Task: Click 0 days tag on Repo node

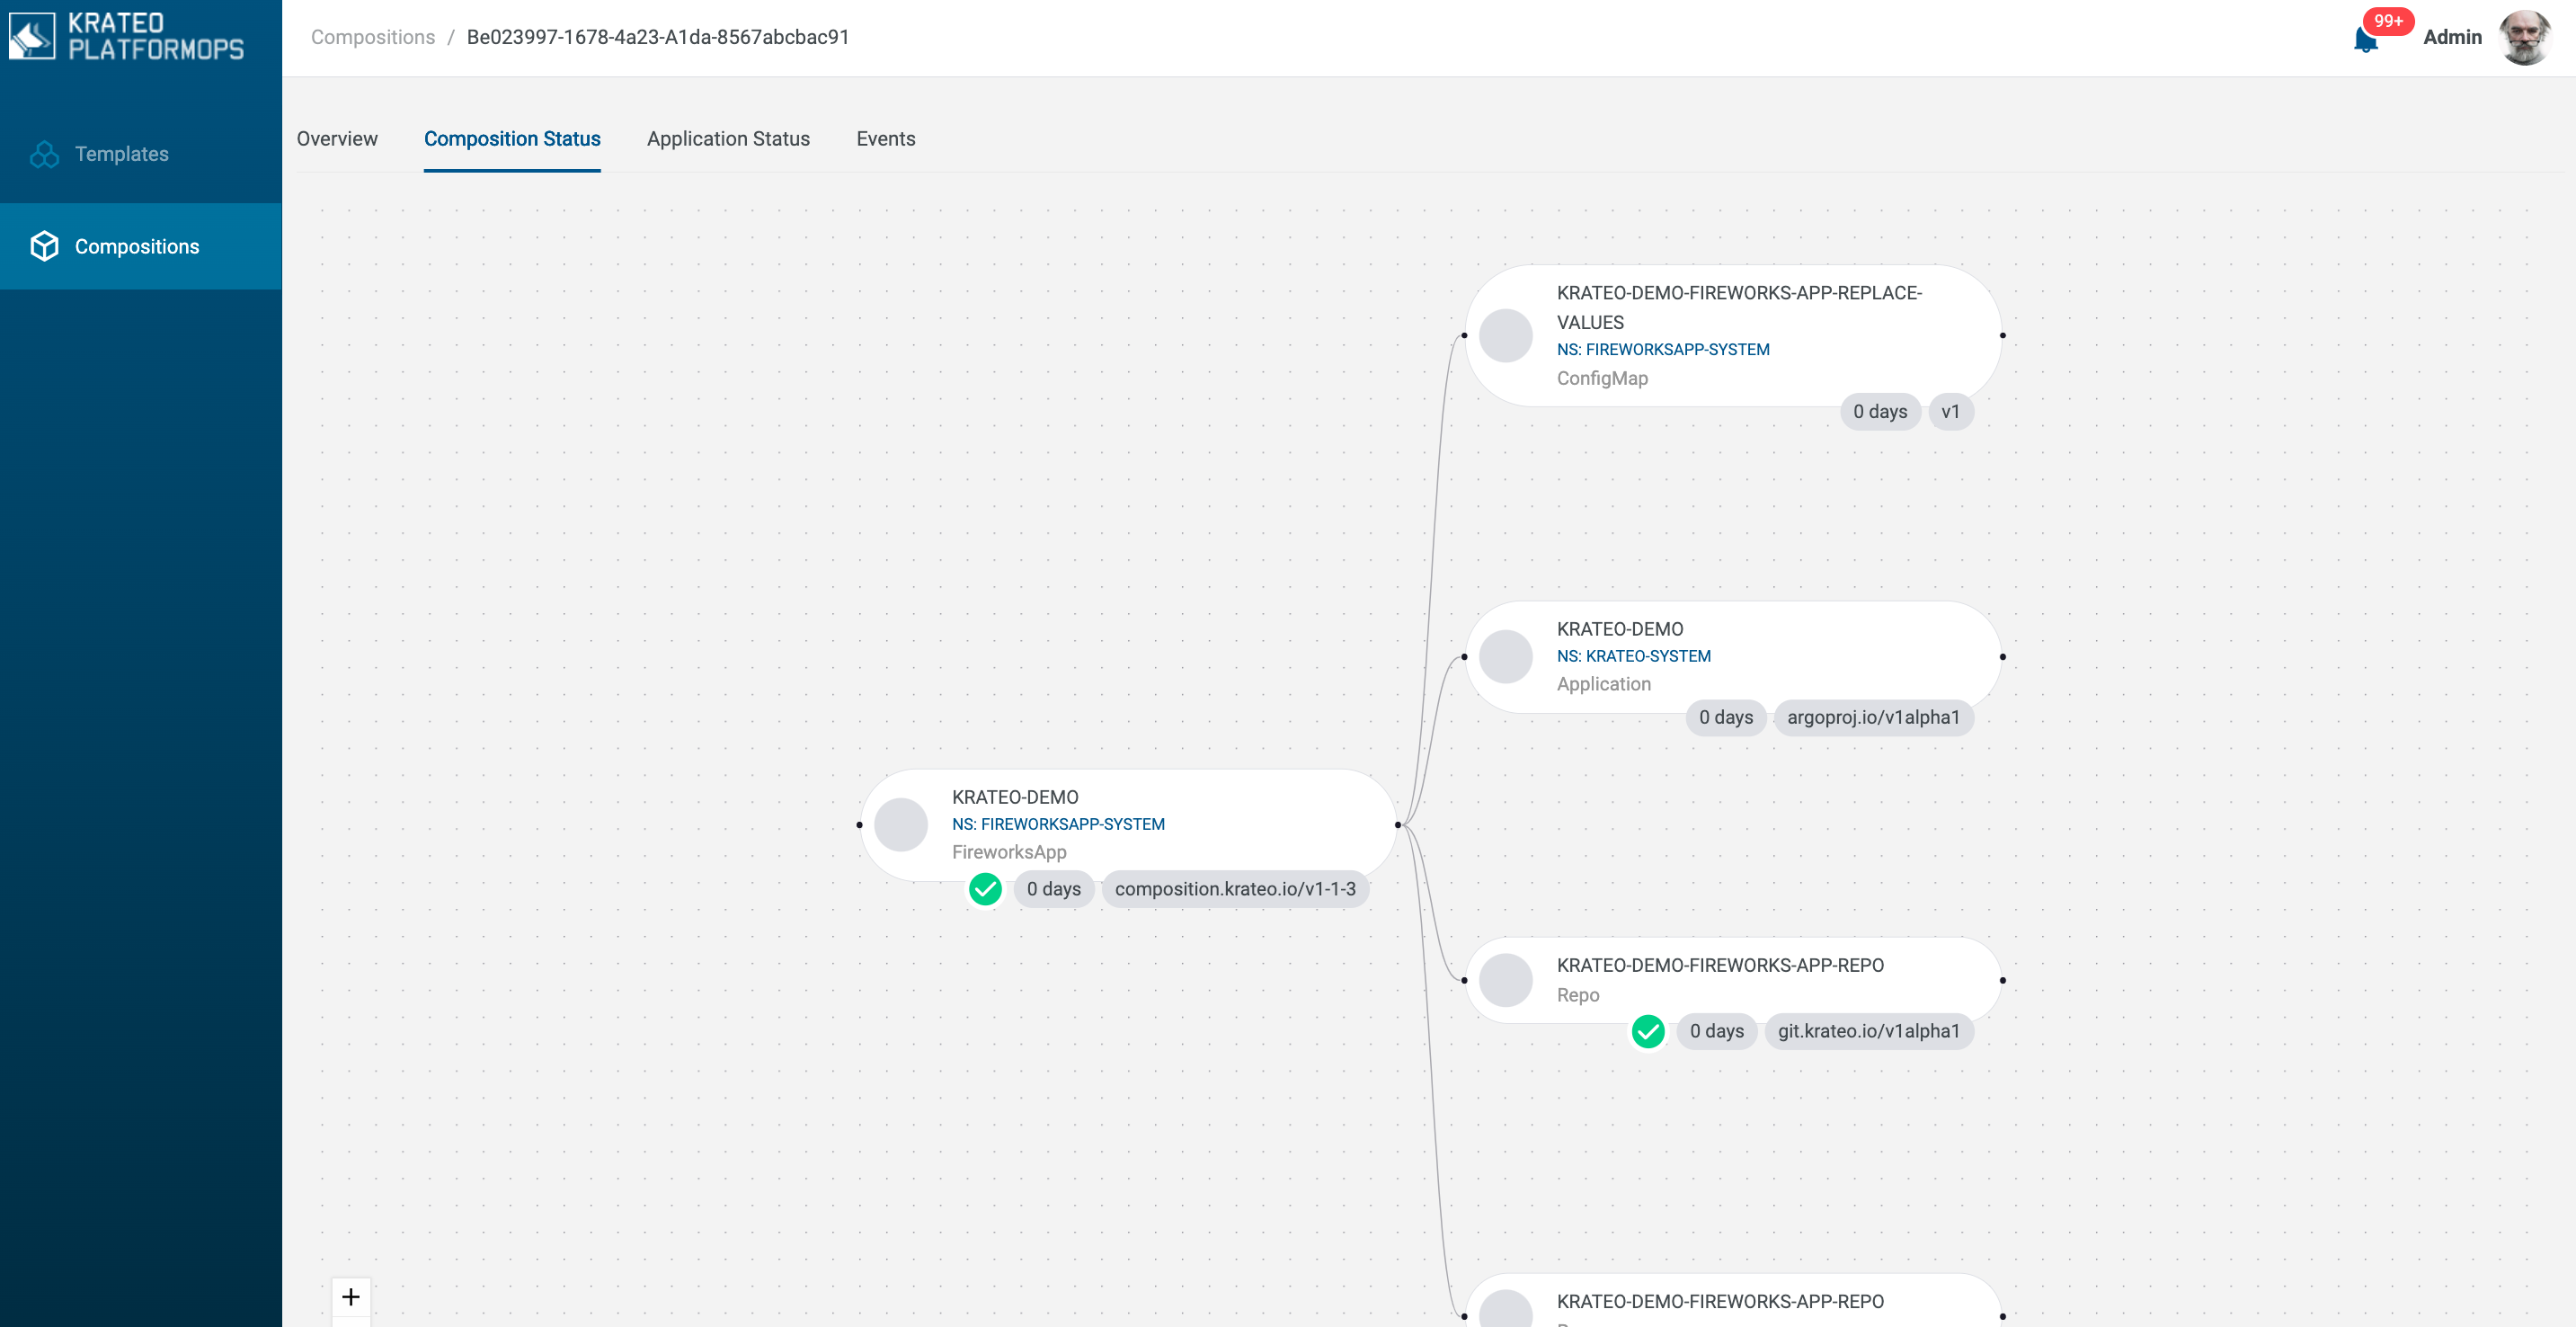Action: click(x=1717, y=1031)
